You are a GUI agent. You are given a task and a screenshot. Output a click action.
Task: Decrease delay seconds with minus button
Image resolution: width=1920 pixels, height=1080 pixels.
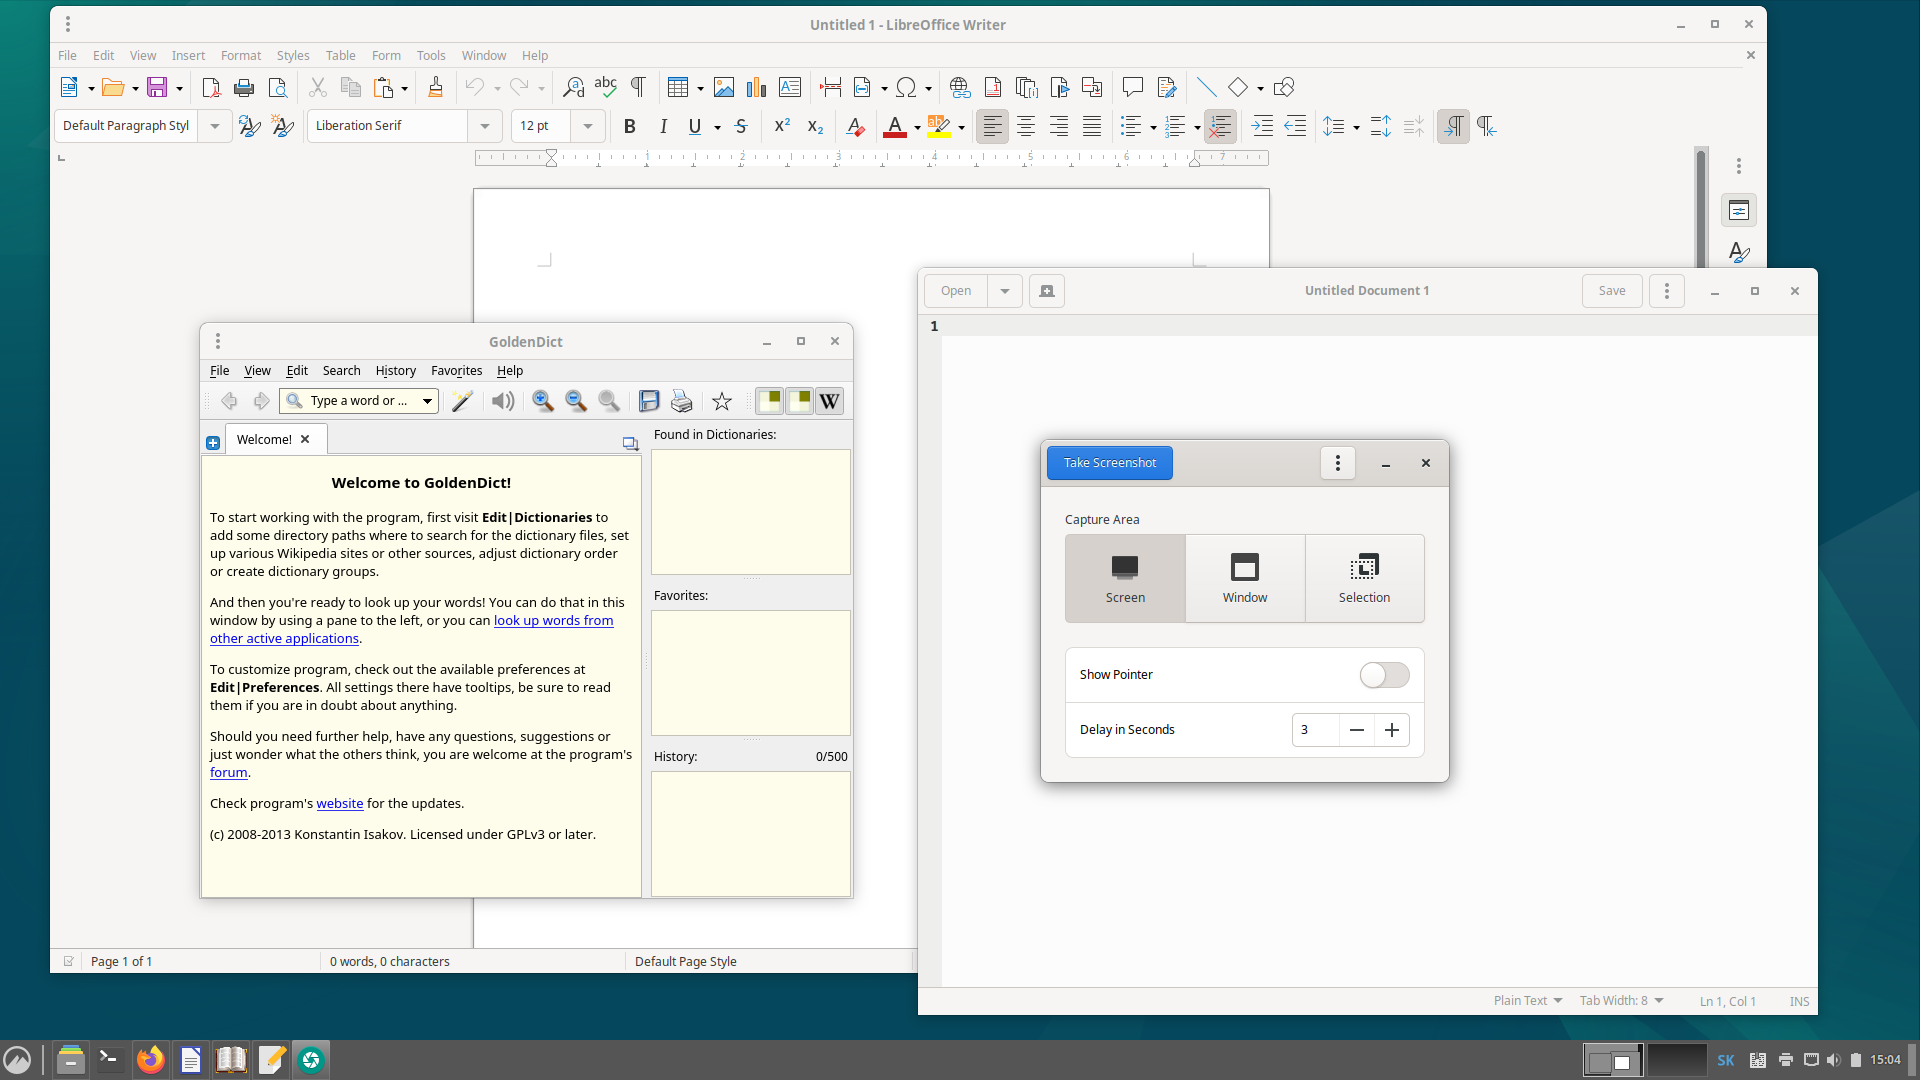click(1357, 730)
